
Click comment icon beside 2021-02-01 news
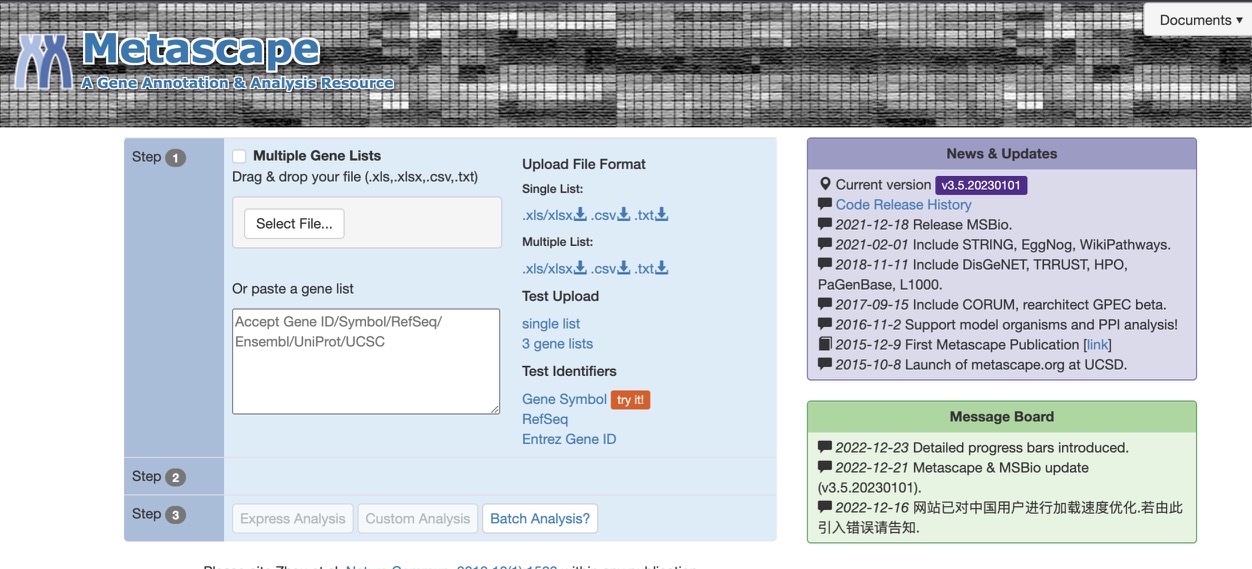pos(825,244)
